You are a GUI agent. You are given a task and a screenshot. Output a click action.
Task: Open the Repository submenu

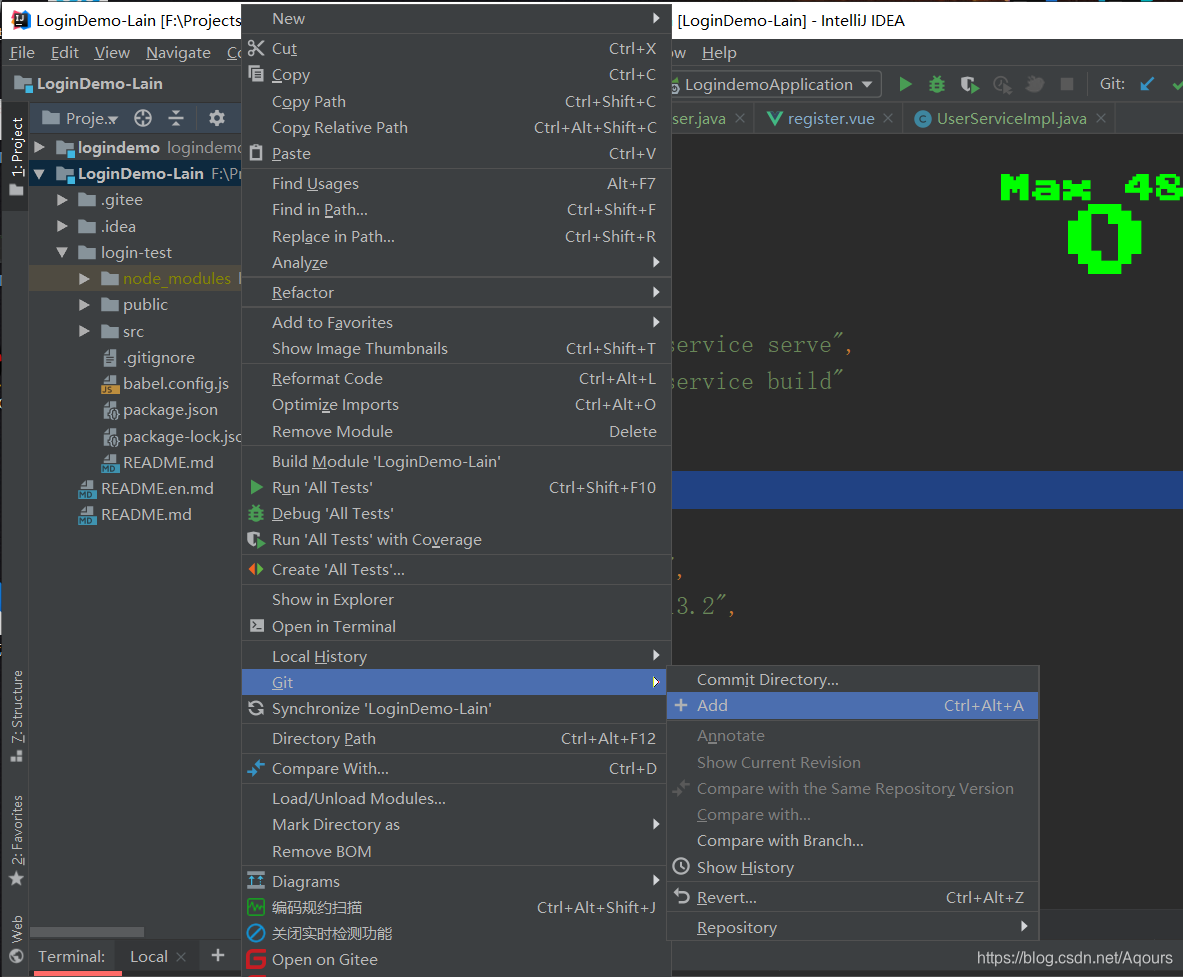click(x=853, y=927)
